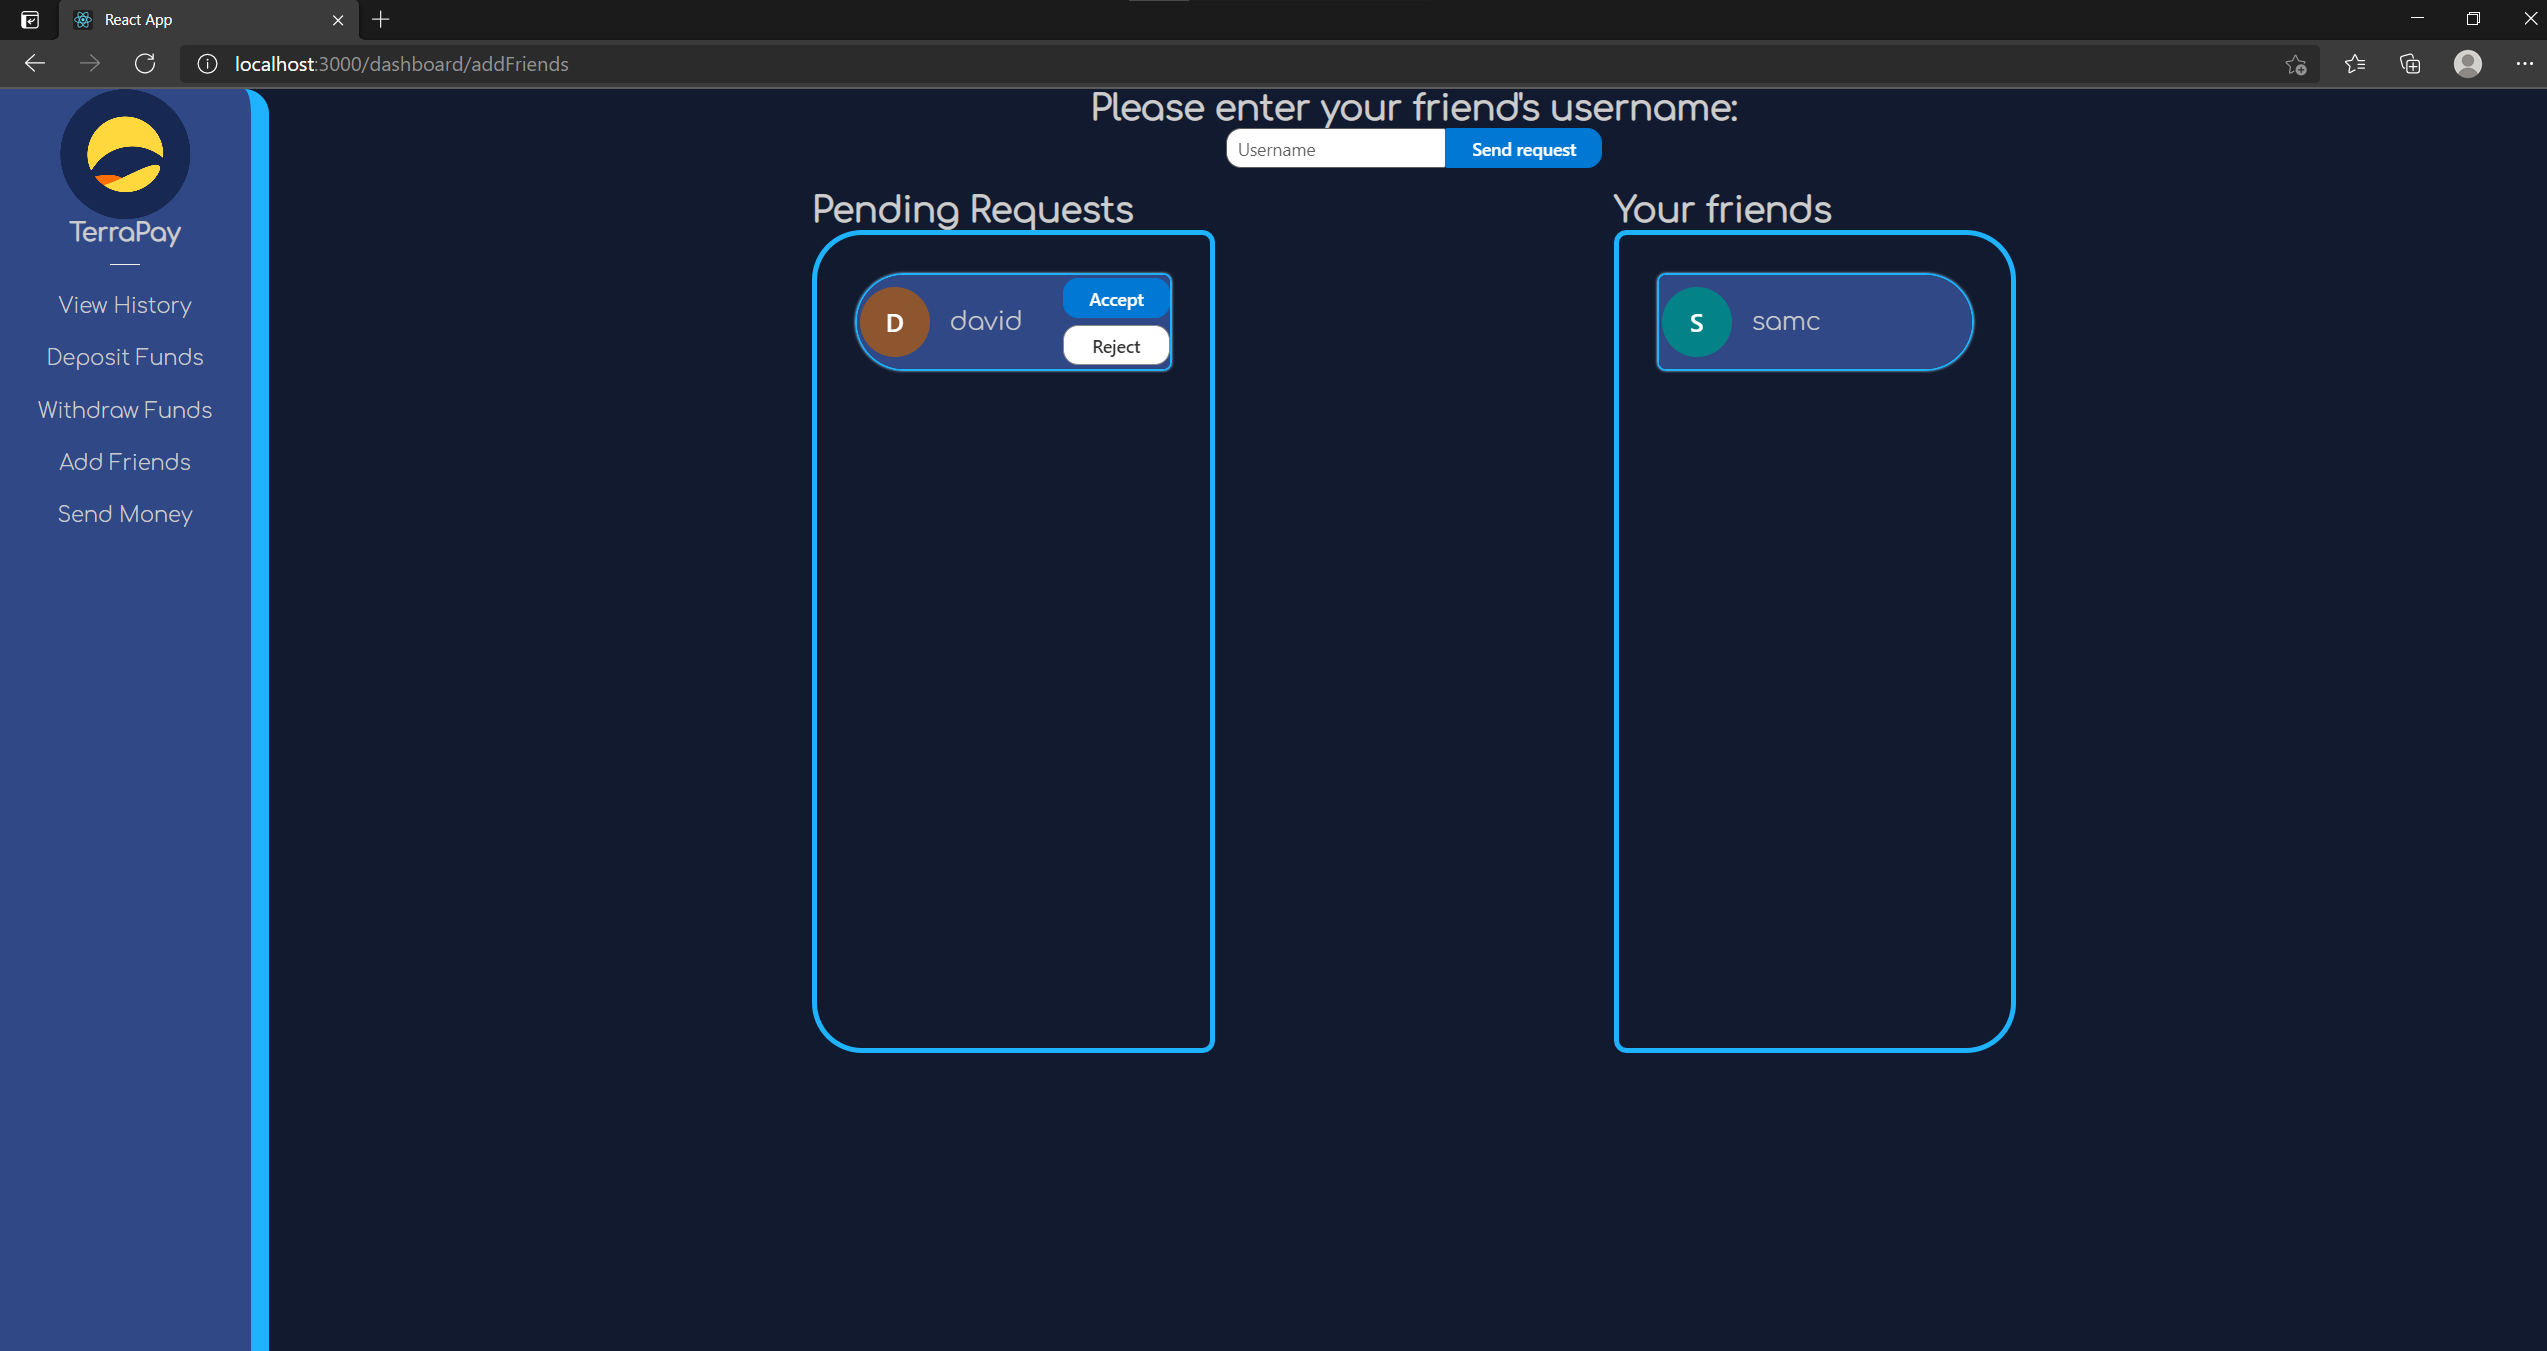This screenshot has width=2547, height=1351.
Task: Open browser profile avatar
Action: point(2467,64)
